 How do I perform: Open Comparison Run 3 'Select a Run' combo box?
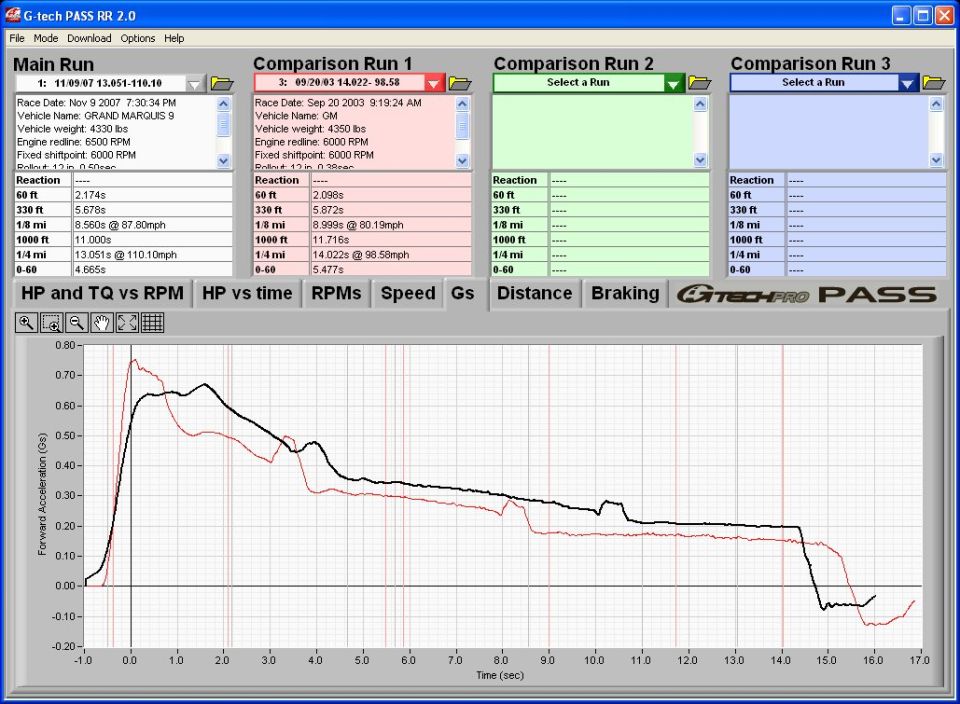pyautogui.click(x=814, y=83)
